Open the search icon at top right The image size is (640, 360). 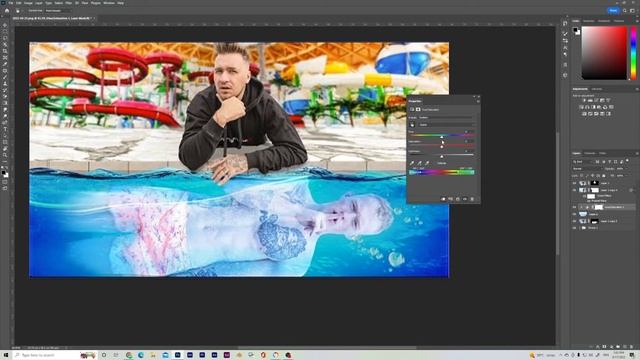[624, 11]
